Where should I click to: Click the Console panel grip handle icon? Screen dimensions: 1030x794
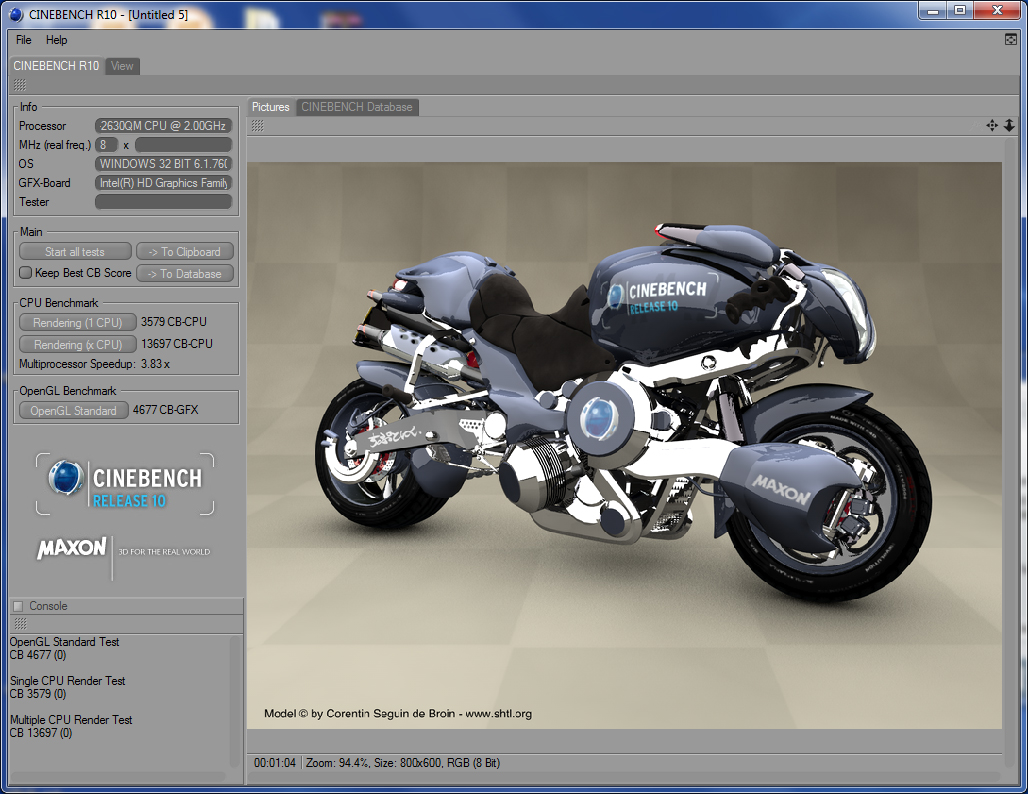[20, 623]
